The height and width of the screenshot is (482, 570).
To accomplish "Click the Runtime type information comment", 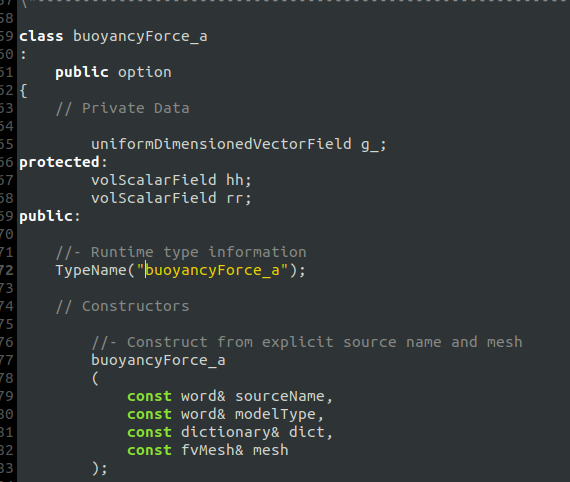I will [x=181, y=252].
